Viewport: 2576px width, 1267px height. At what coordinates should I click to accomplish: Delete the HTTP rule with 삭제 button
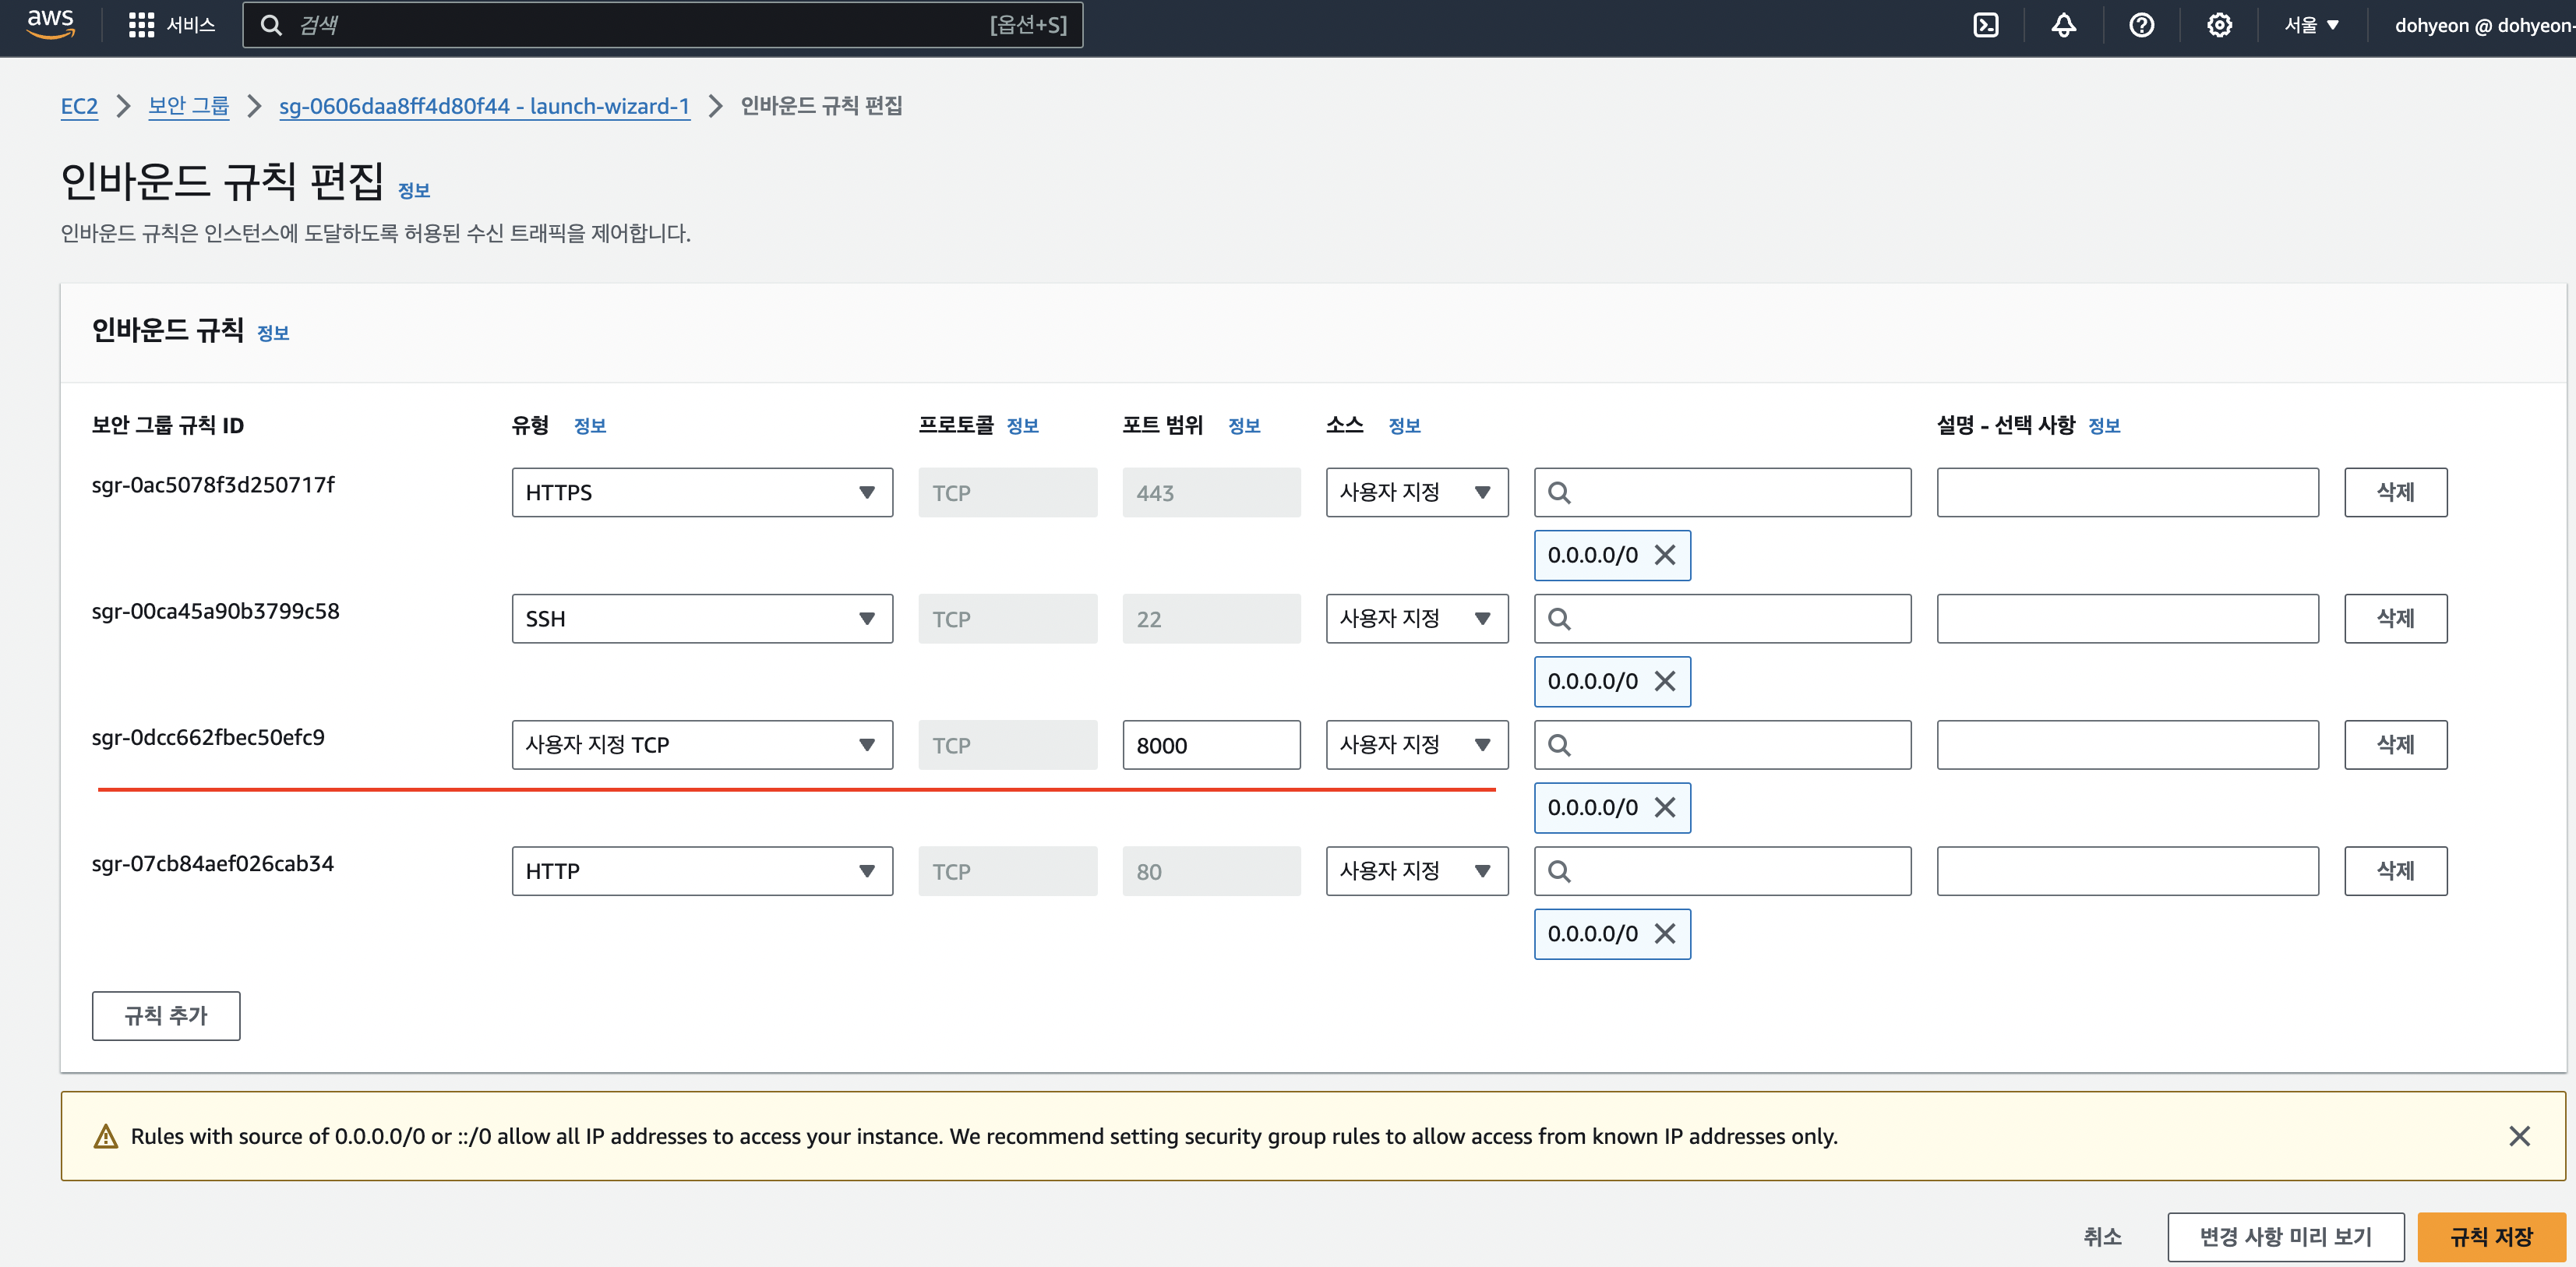(2395, 871)
